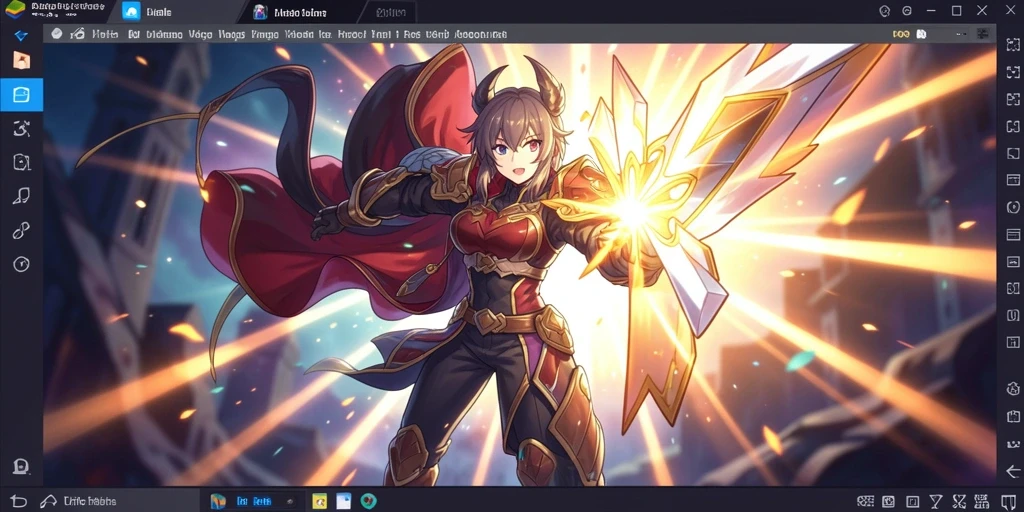Click the book icon in bottom-right corner
The image size is (1024, 512).
(x=1008, y=501)
